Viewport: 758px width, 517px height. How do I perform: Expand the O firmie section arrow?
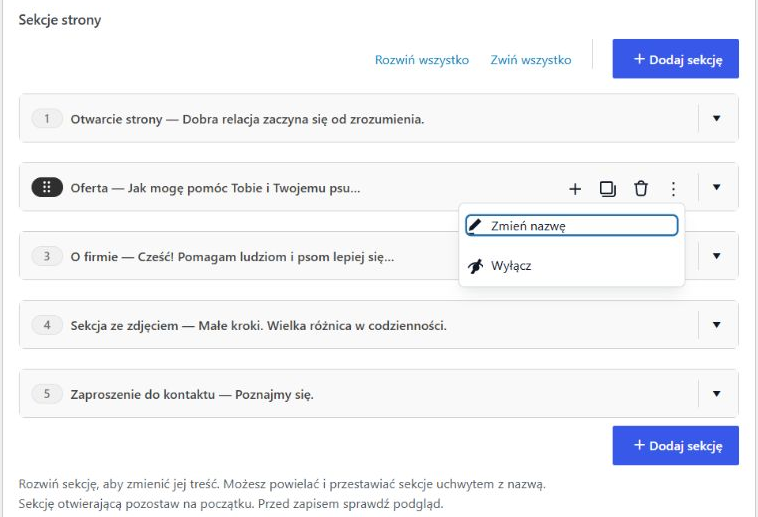click(x=716, y=256)
